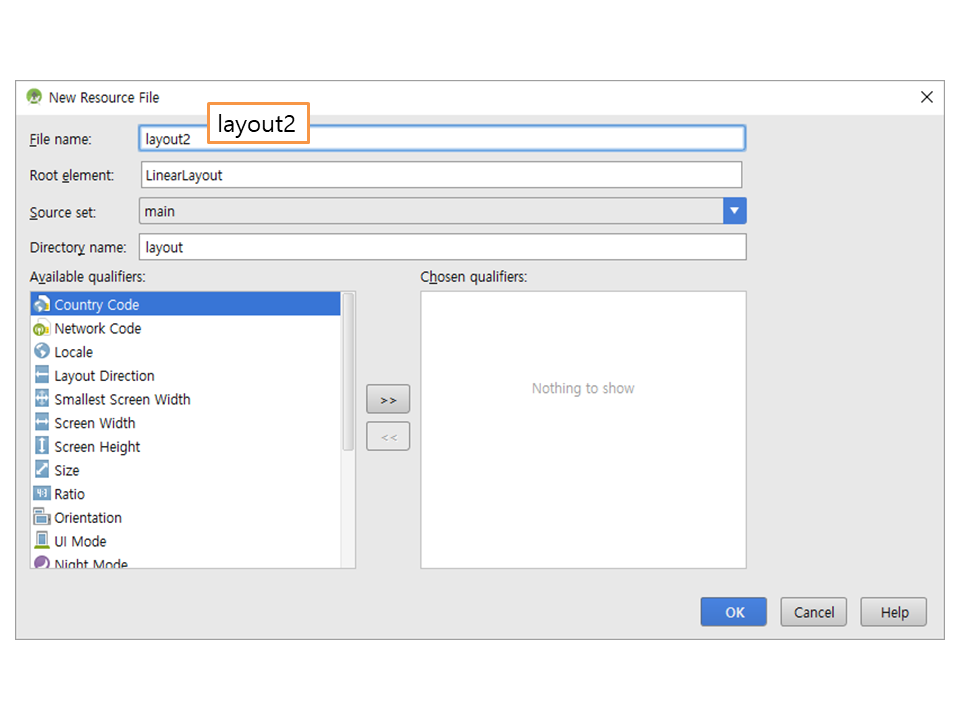Open the Source set dropdown arrow
Screen dimensions: 960x720
[x=735, y=211]
